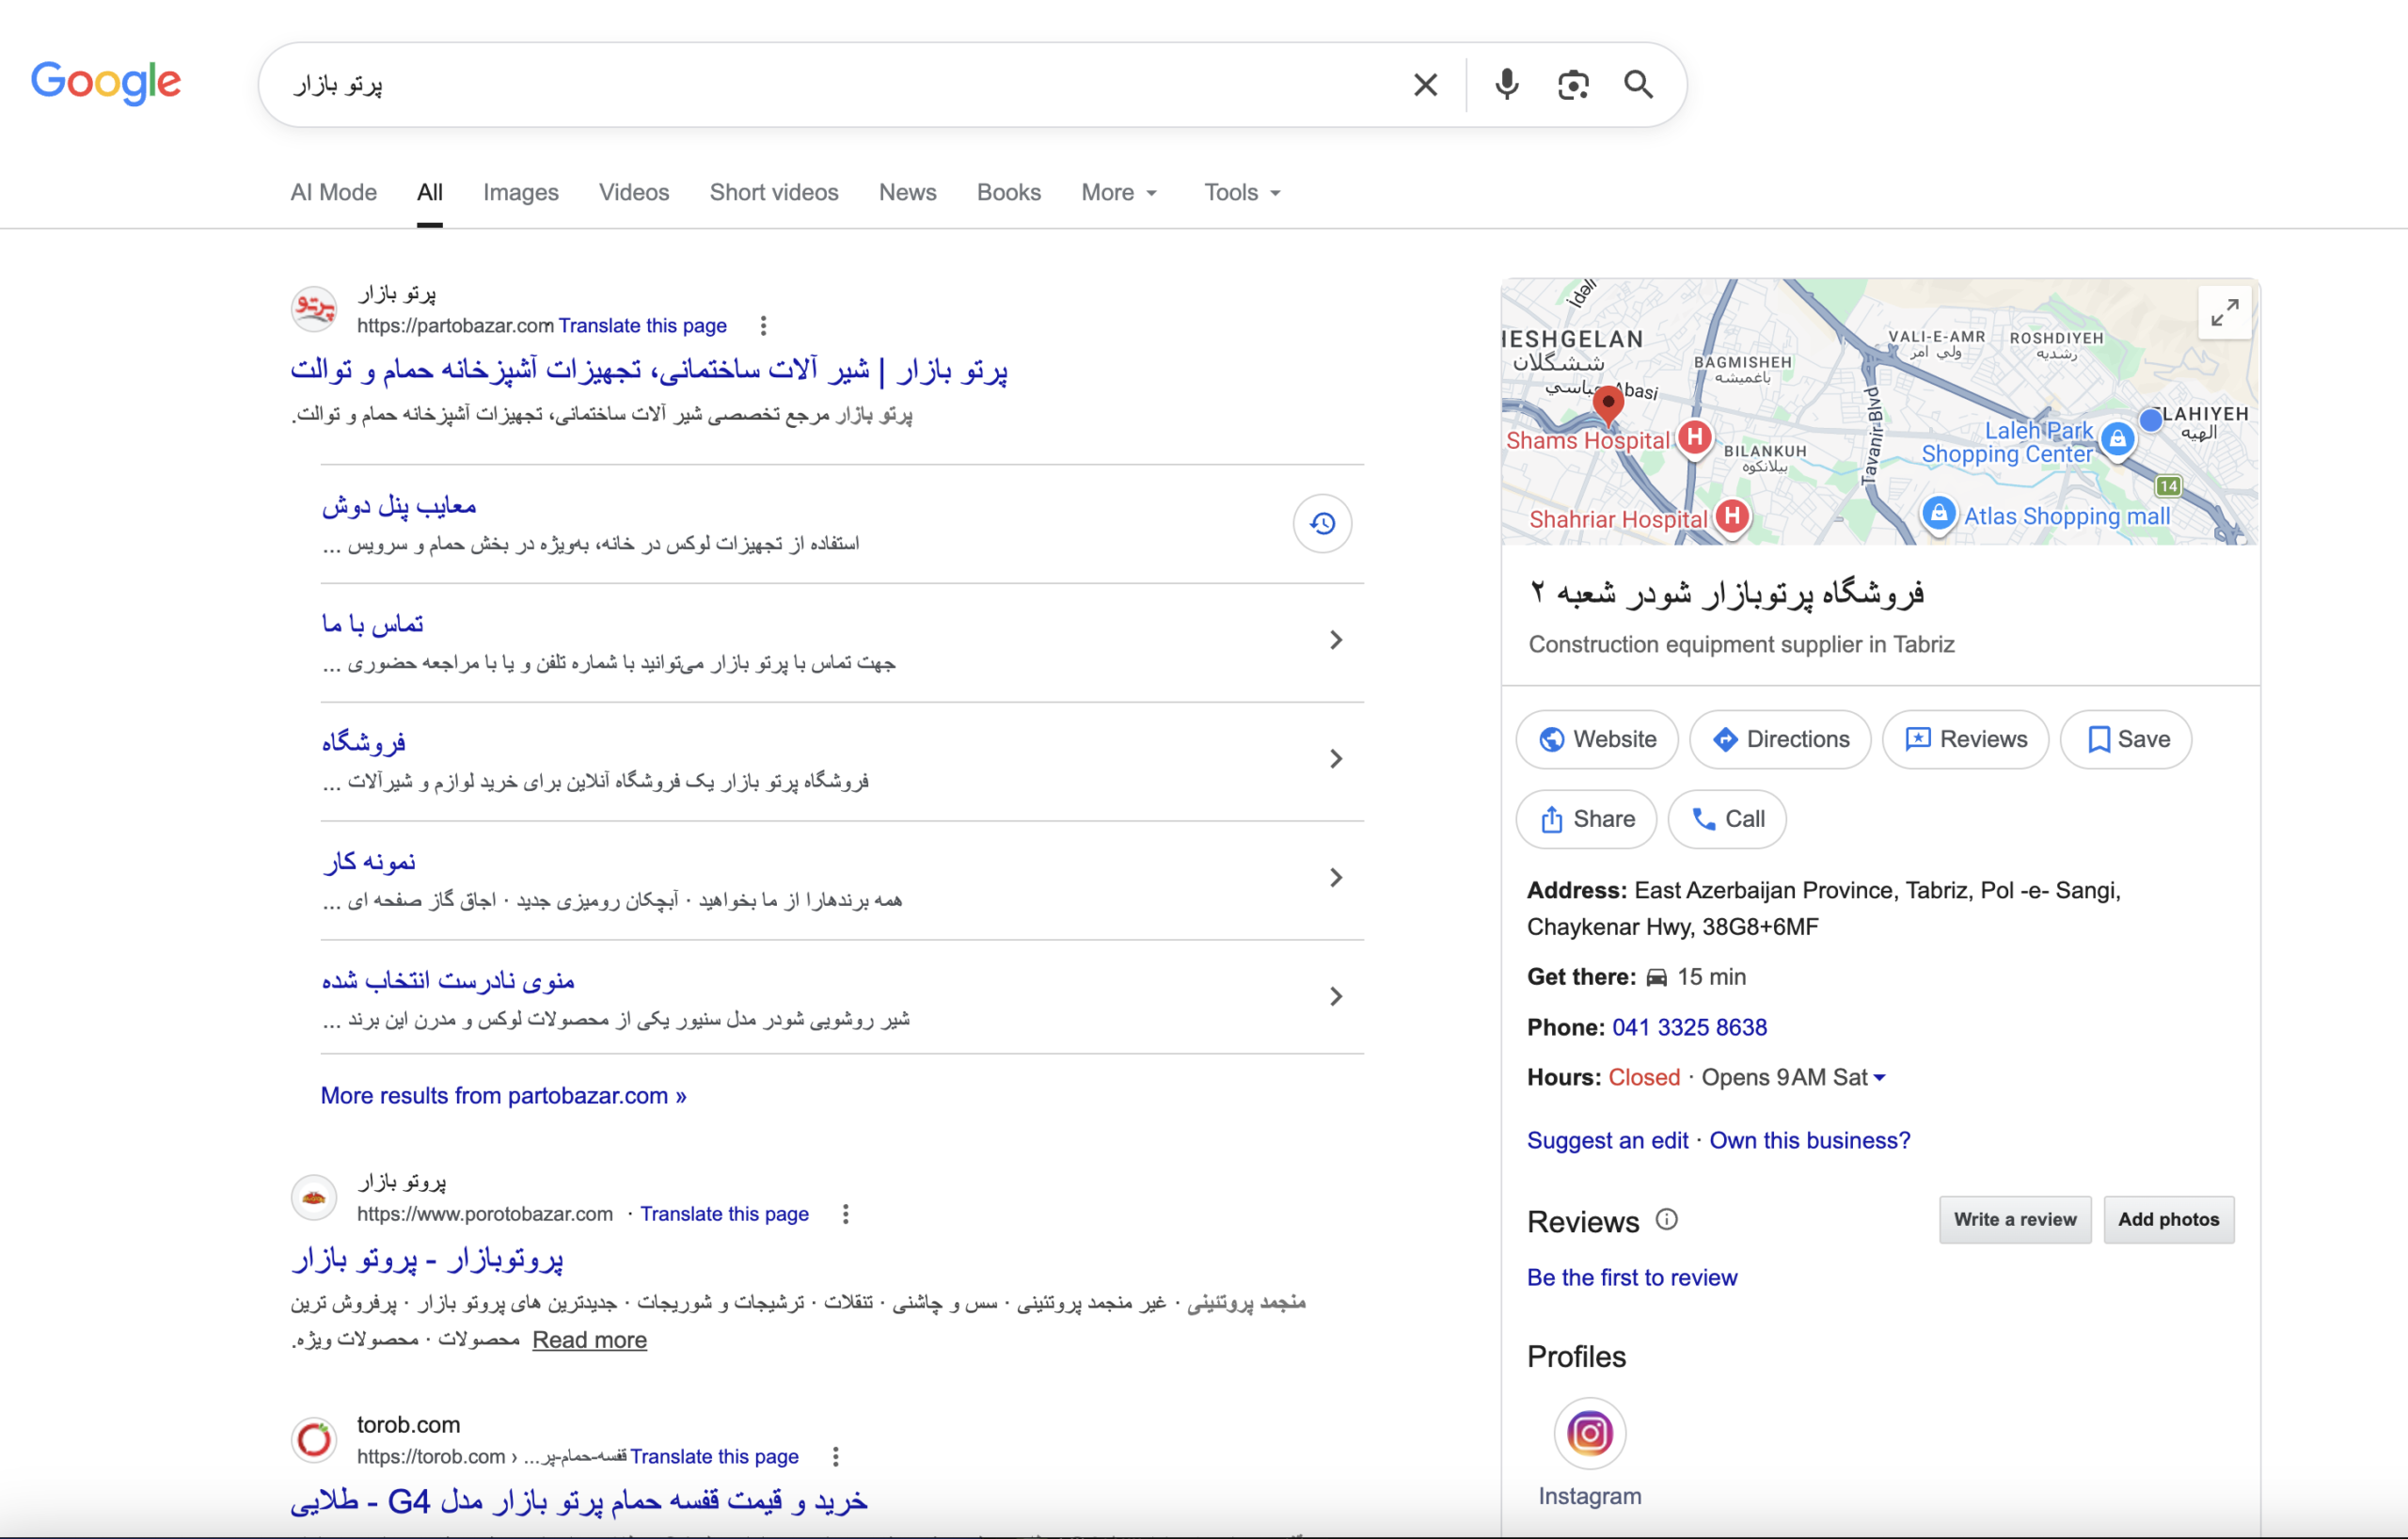
Task: Expand the منوی نادرست انتخاب شده chevron
Action: pyautogui.click(x=1336, y=997)
